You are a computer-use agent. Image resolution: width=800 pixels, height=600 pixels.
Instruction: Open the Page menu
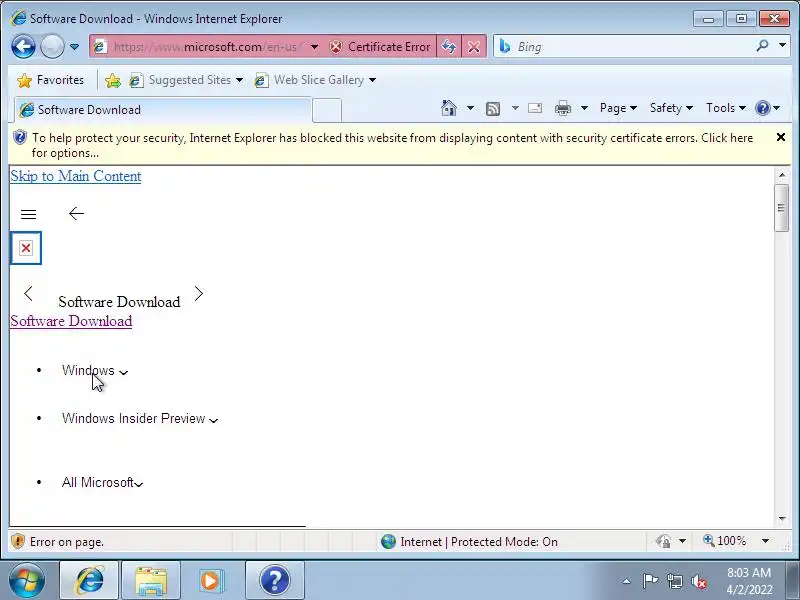coord(618,108)
